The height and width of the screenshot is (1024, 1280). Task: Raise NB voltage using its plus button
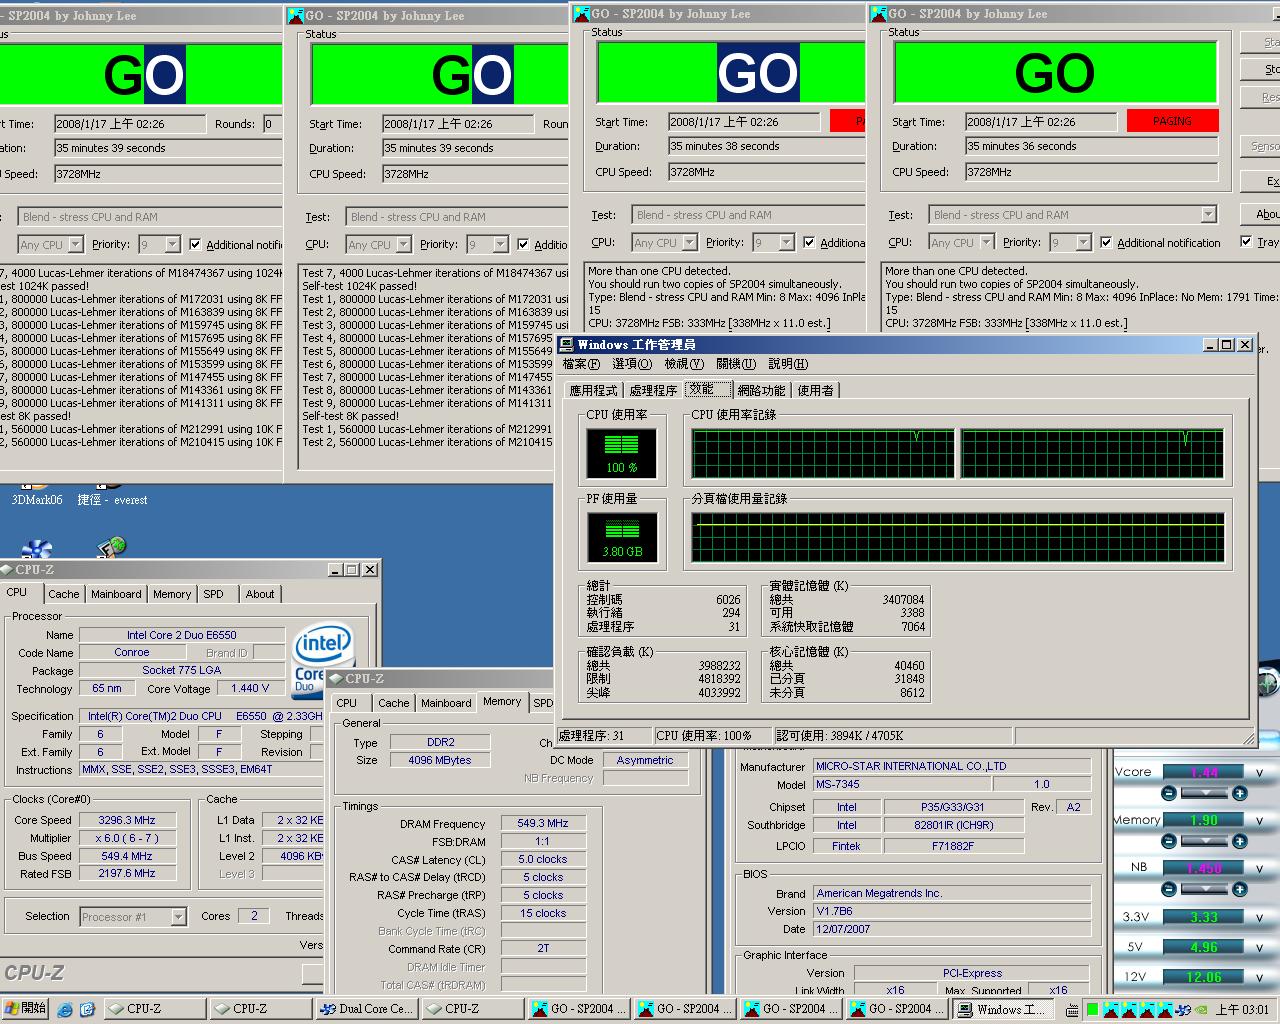1240,889
